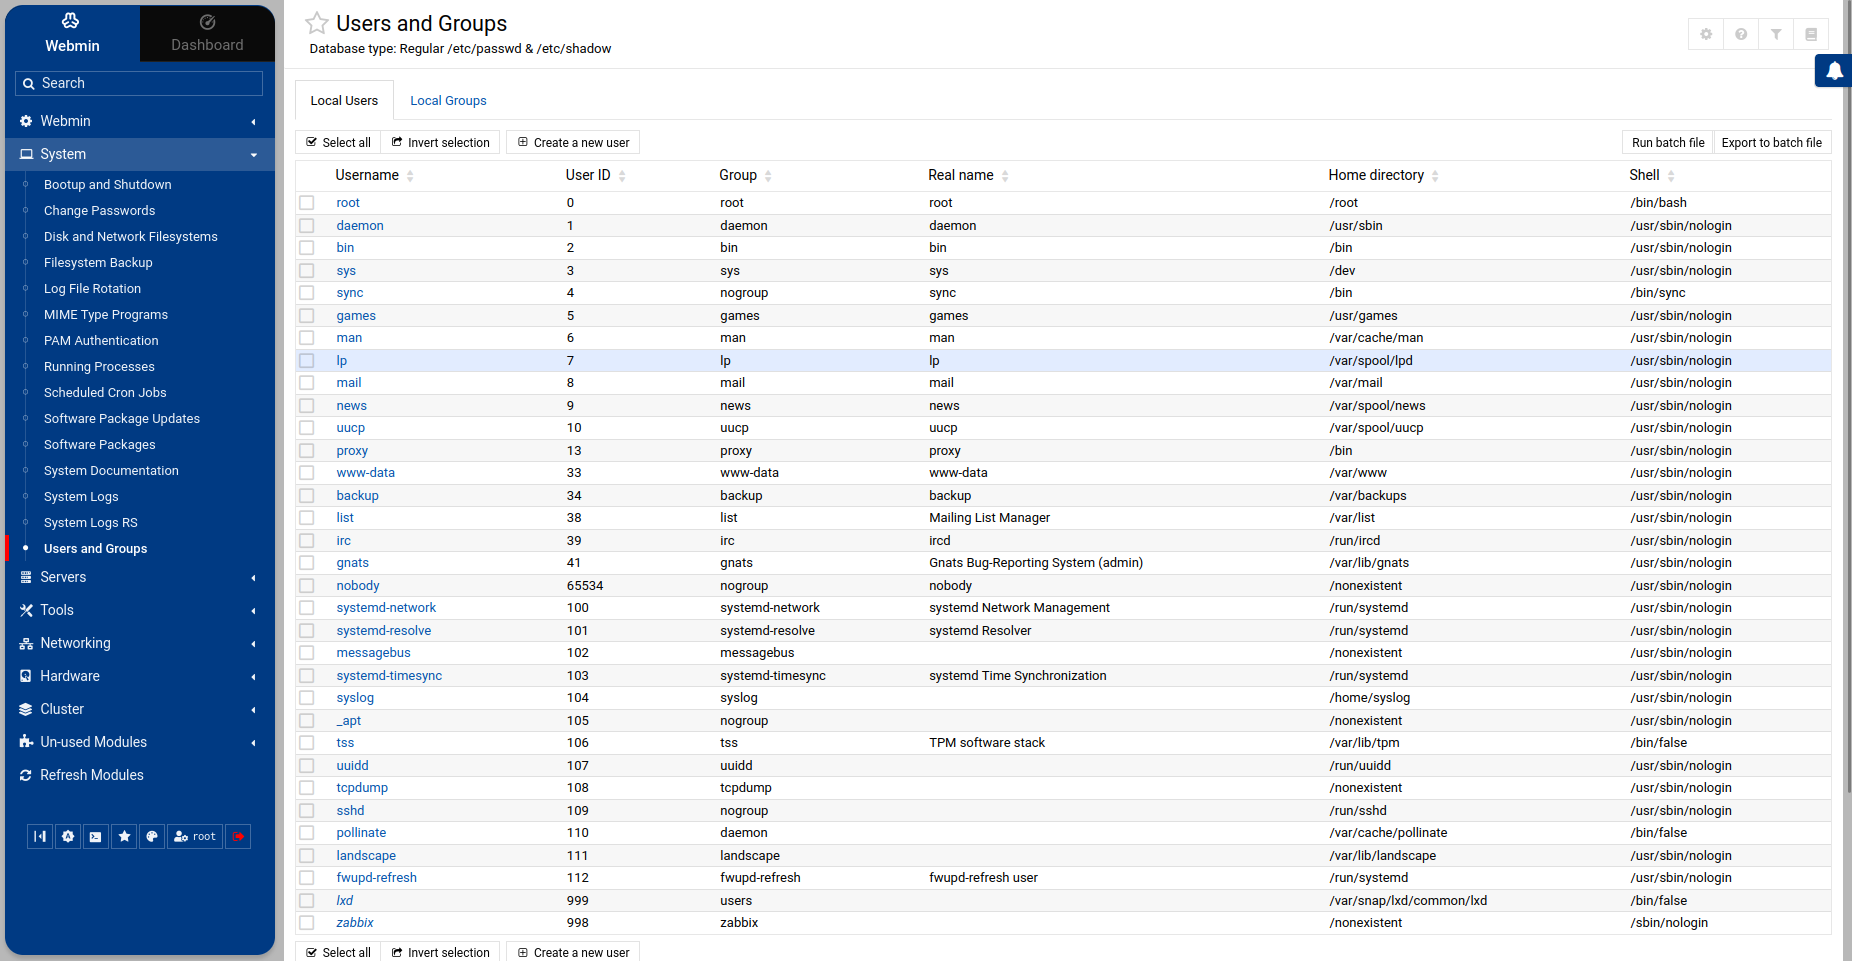Image resolution: width=1852 pixels, height=961 pixels.
Task: Open module help question mark icon
Action: (x=1741, y=34)
